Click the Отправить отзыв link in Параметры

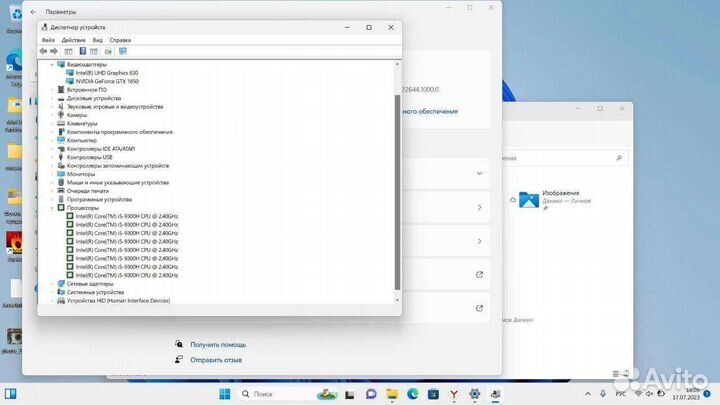(x=216, y=360)
